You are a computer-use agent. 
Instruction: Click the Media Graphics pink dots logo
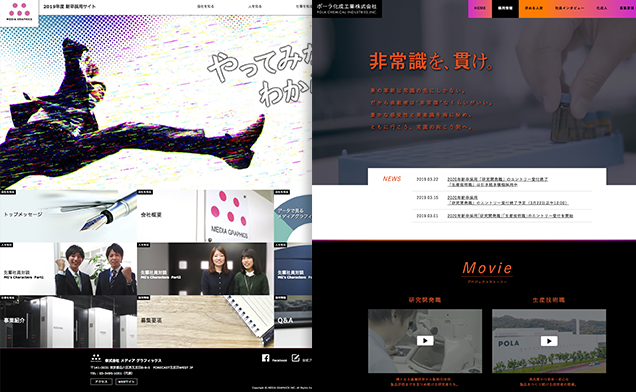[x=19, y=13]
